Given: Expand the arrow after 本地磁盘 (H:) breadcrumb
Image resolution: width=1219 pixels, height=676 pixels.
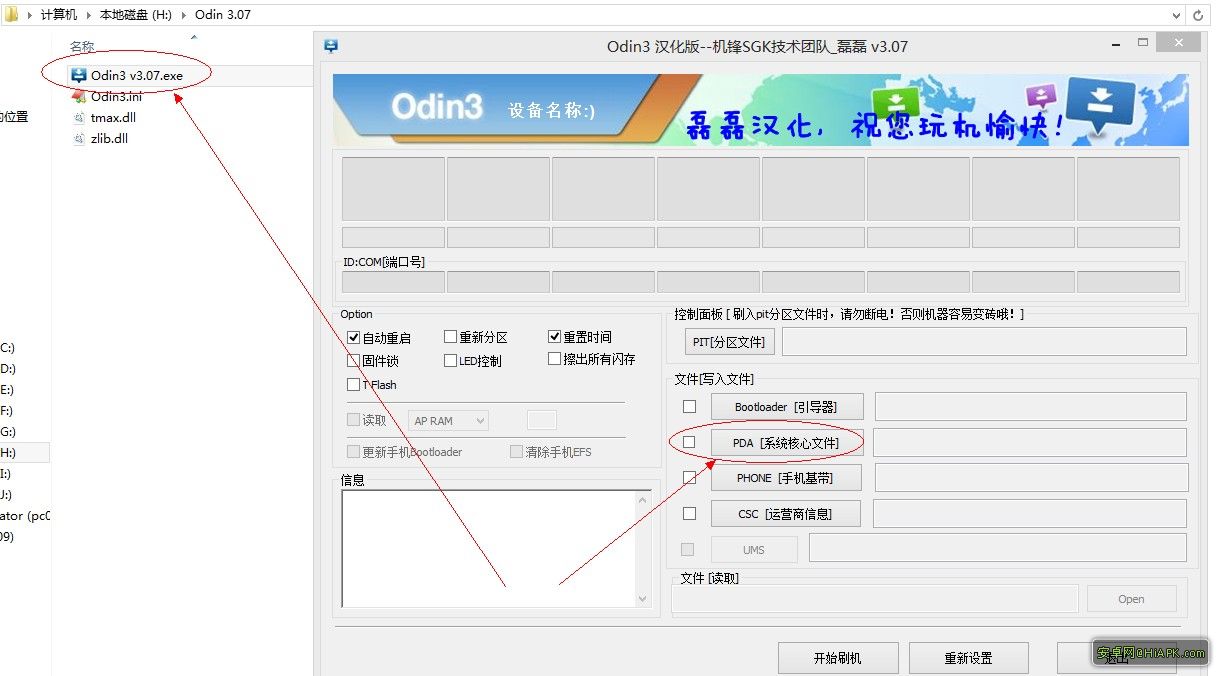Looking at the screenshot, I should point(184,15).
